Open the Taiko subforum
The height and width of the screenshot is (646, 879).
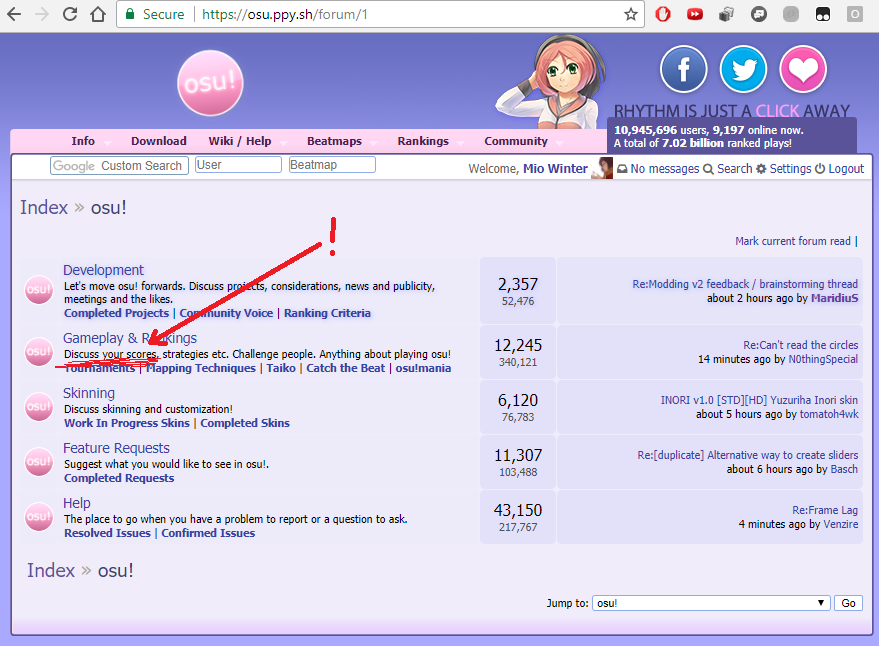pyautogui.click(x=281, y=368)
